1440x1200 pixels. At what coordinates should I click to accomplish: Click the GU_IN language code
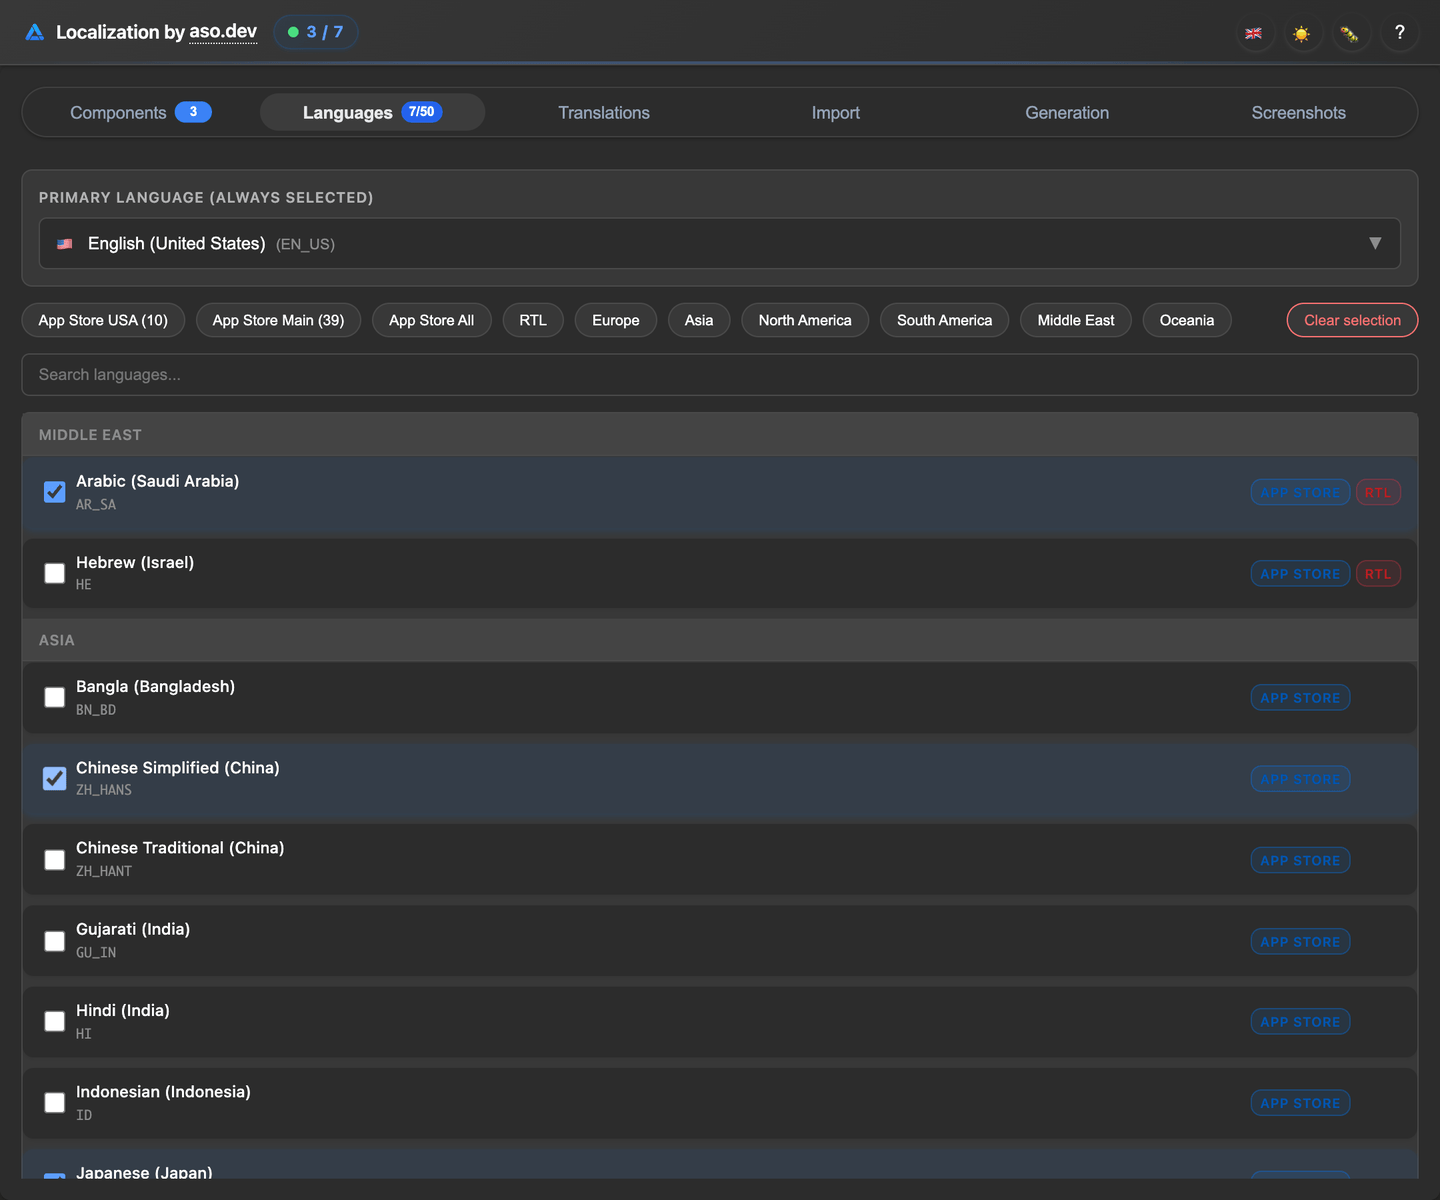tap(96, 953)
